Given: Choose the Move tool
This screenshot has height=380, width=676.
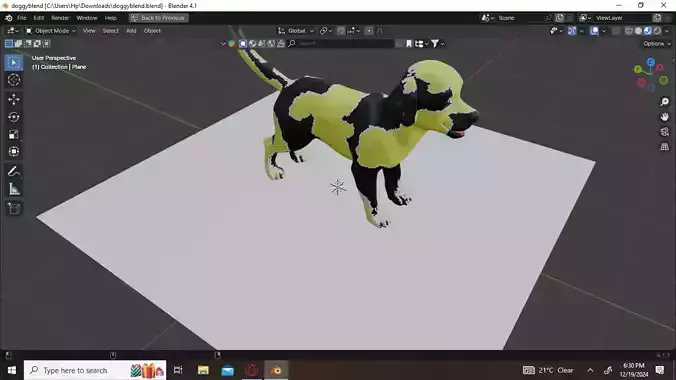Looking at the screenshot, I should 14,100.
